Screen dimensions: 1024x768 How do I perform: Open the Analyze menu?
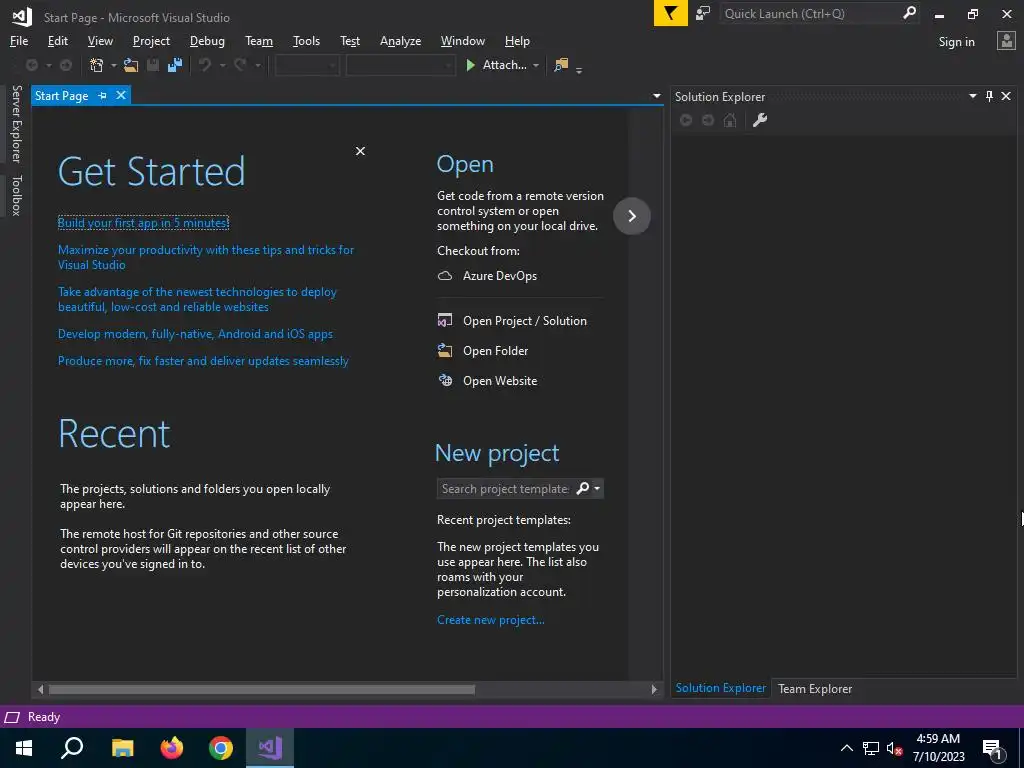click(x=400, y=40)
